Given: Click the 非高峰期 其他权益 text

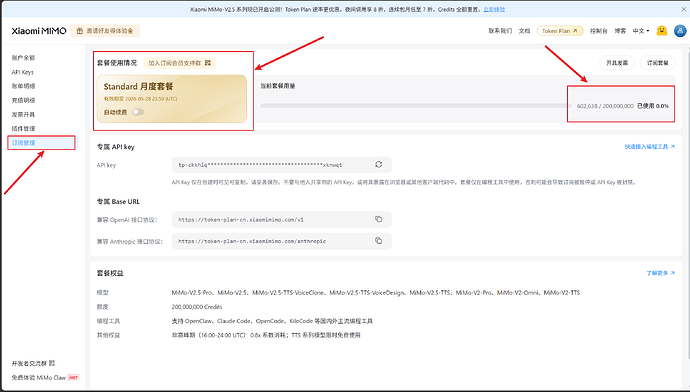Looking at the screenshot, I should 266,335.
